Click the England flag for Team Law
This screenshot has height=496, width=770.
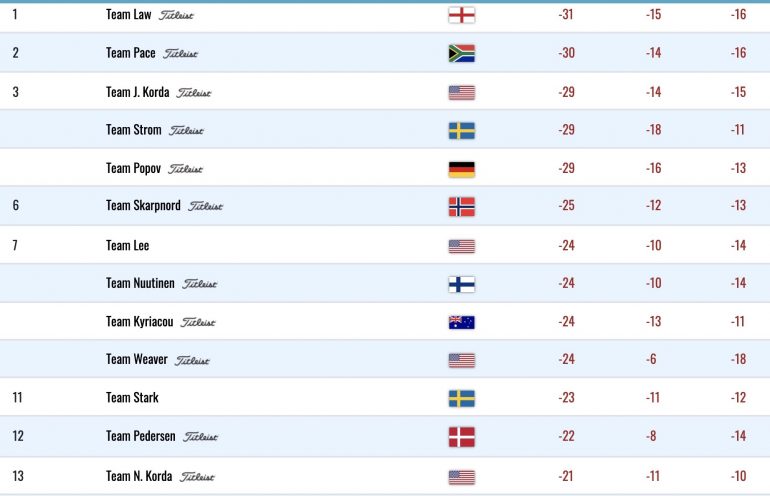point(462,15)
